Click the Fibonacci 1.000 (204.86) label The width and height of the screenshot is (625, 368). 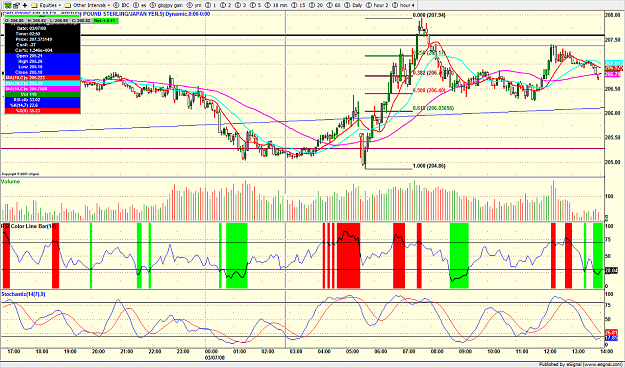coord(429,166)
